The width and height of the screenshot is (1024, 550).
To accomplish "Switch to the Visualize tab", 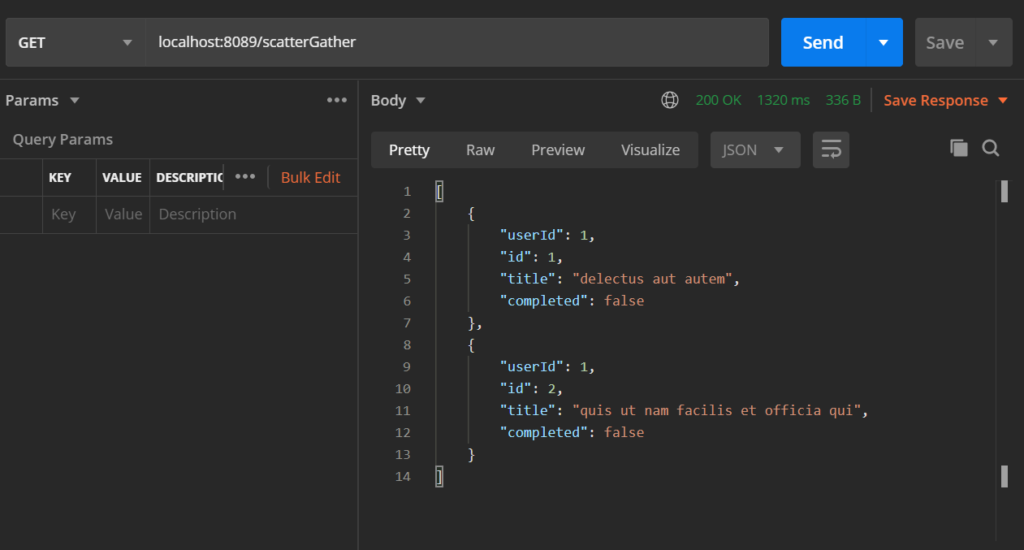I will point(650,150).
